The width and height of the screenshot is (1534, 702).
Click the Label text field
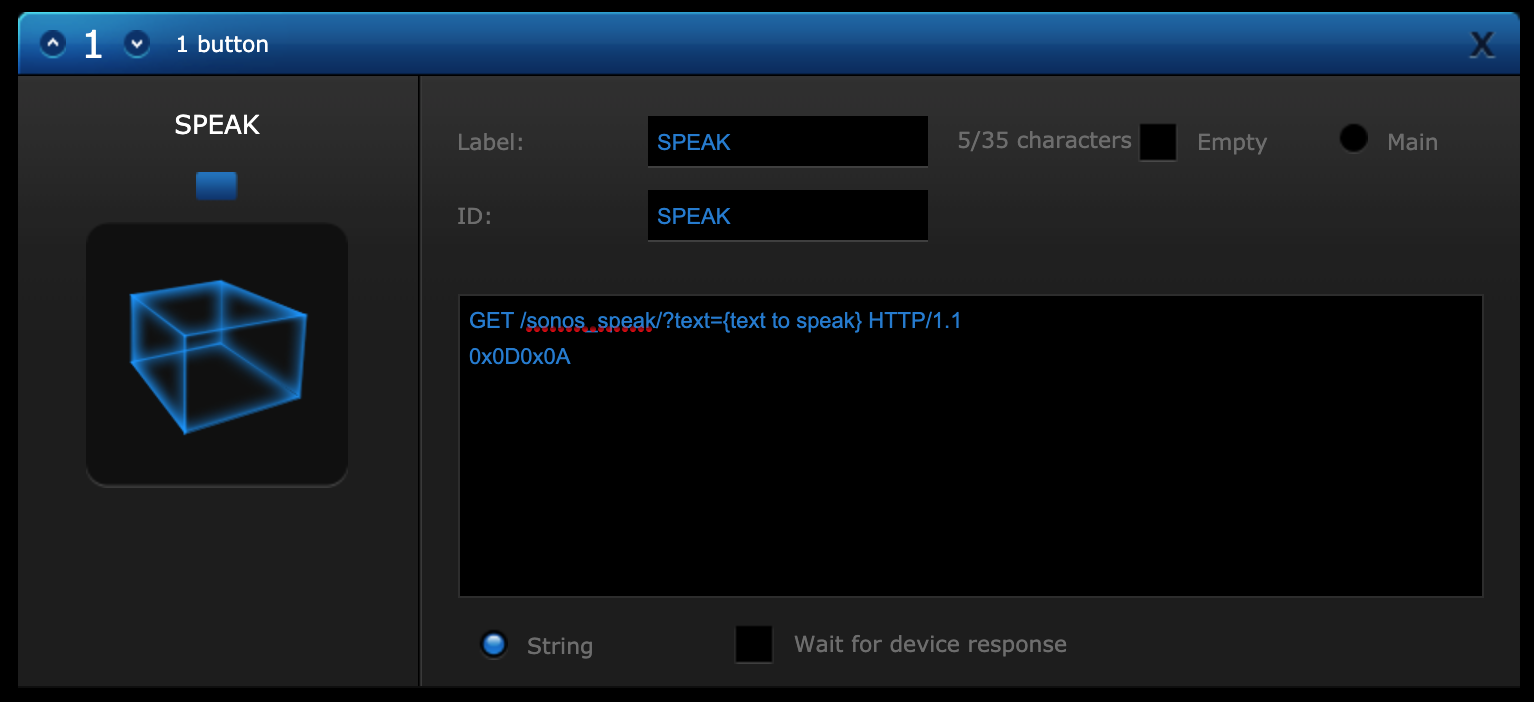[787, 142]
